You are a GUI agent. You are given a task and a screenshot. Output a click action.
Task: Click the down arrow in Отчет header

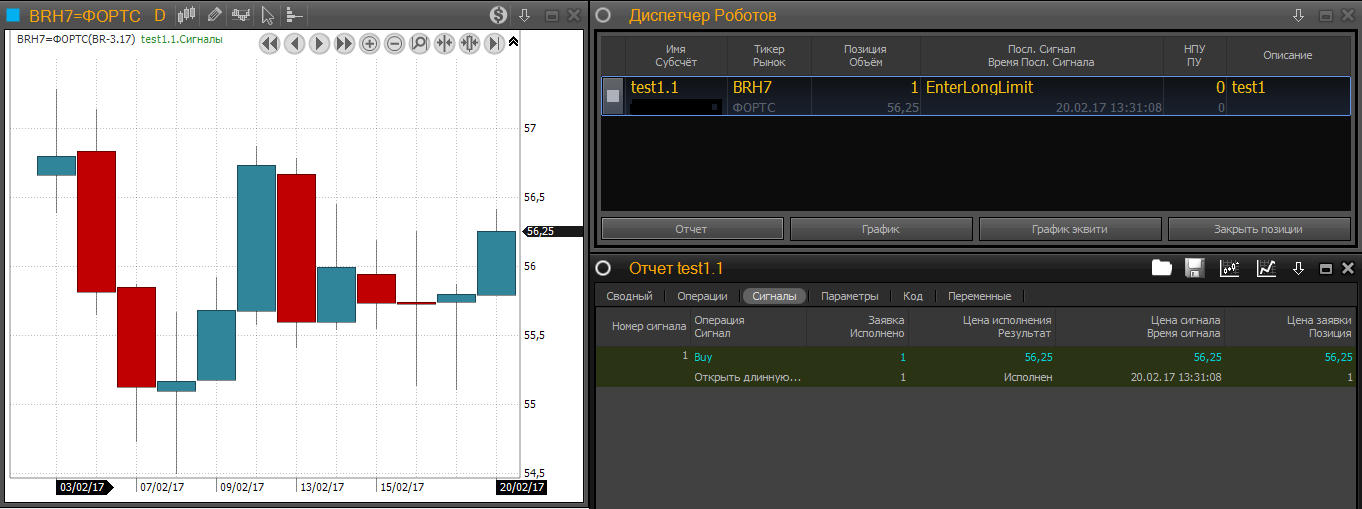pos(1298,268)
